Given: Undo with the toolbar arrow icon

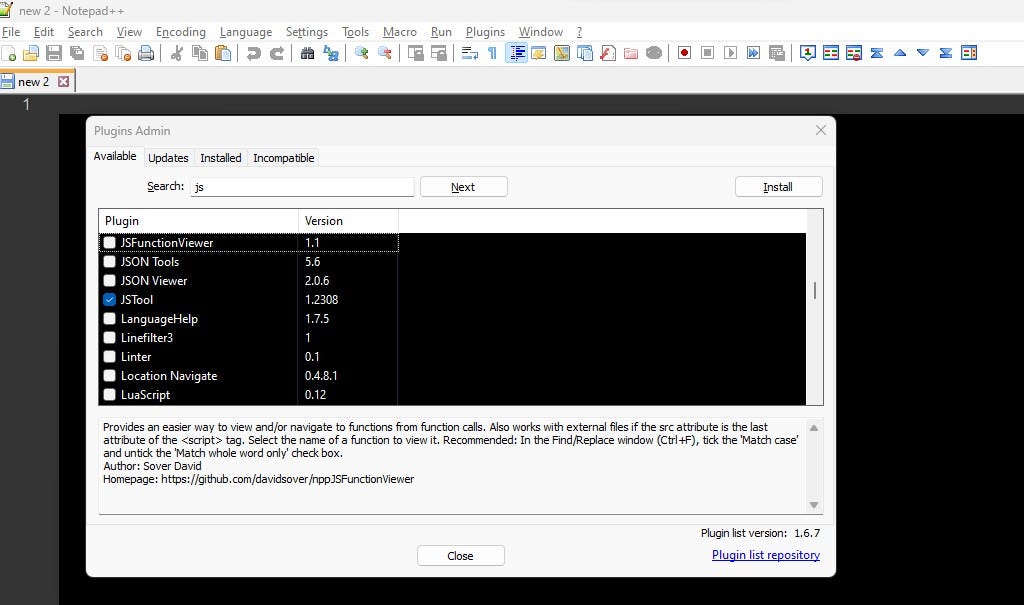Looking at the screenshot, I should [x=254, y=53].
